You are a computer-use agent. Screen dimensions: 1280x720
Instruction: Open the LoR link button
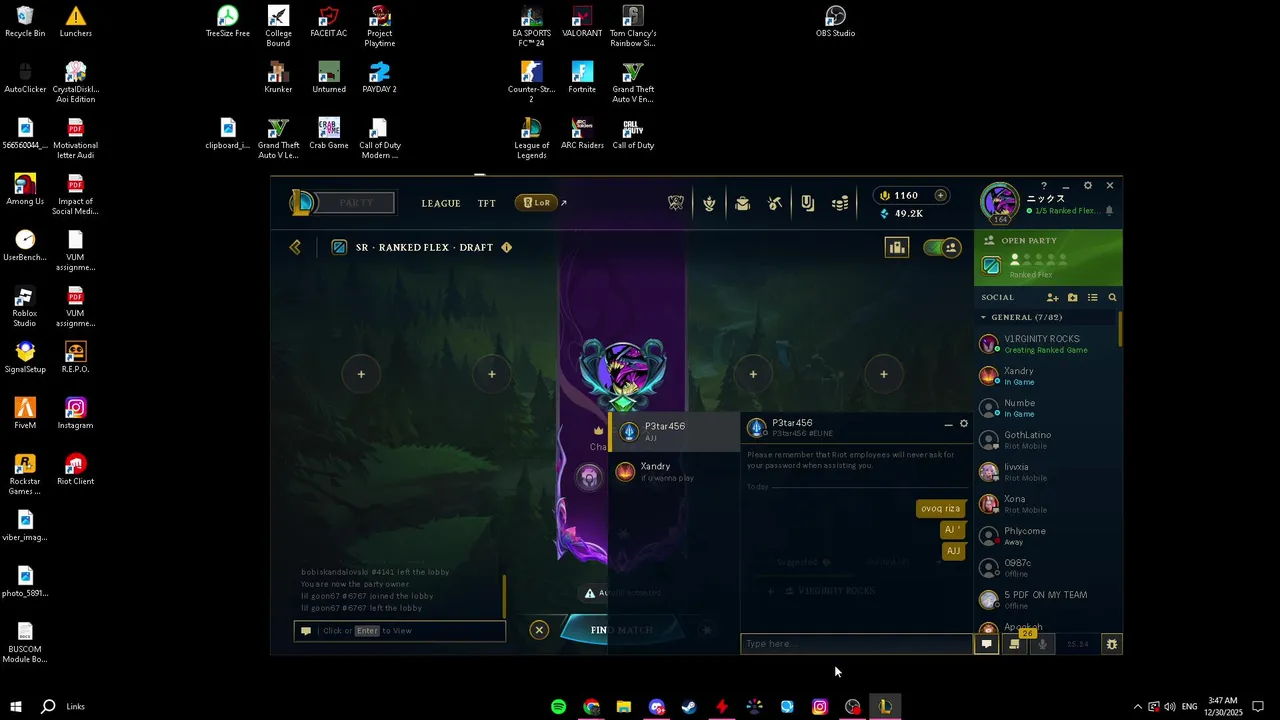click(x=537, y=203)
